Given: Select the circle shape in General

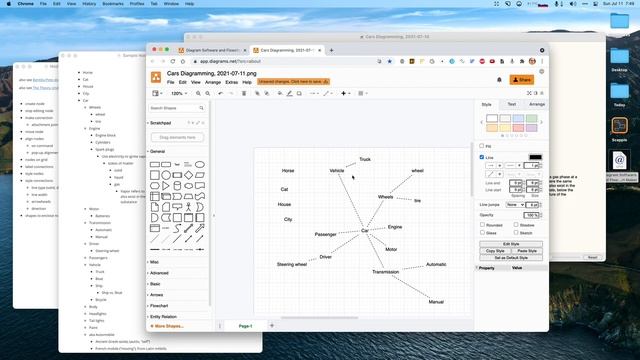Looking at the screenshot, I should (166, 175).
